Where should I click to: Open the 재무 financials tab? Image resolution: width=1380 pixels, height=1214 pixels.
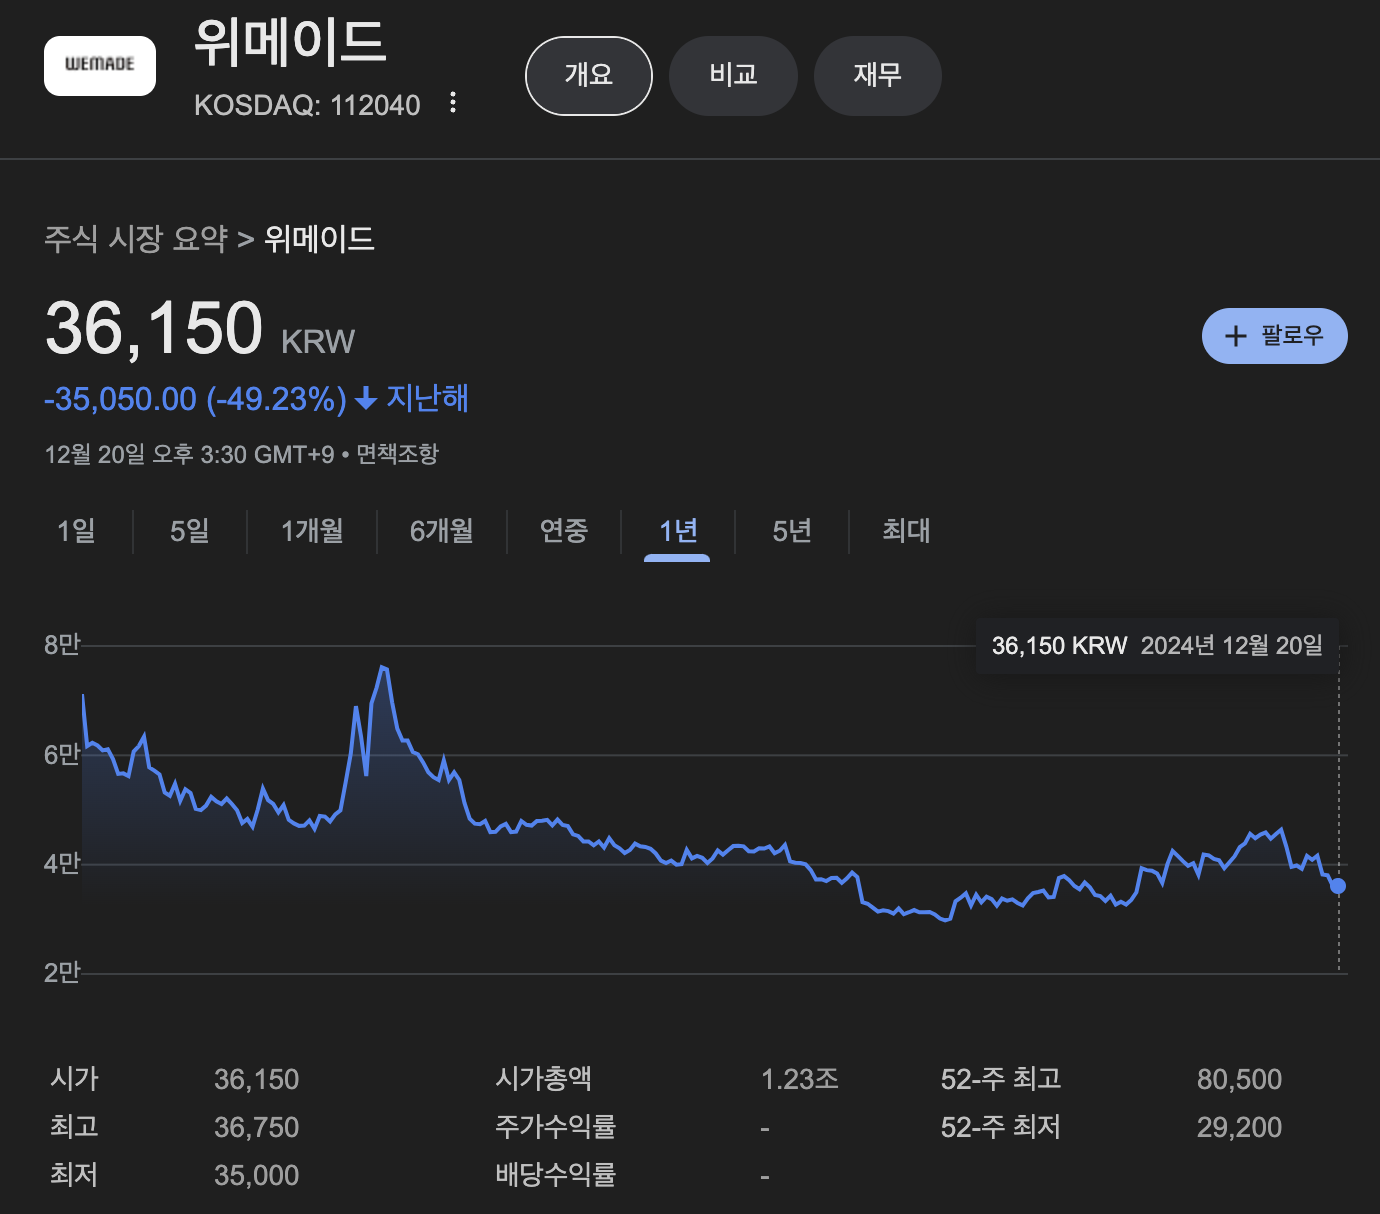pyautogui.click(x=878, y=76)
